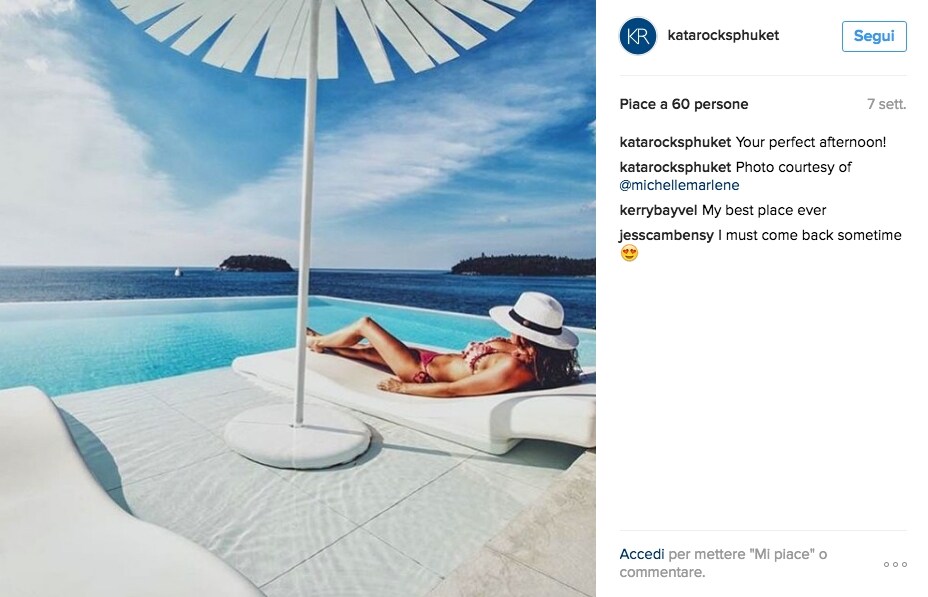Click the poolside photo of the sunbathing woman
Viewport: 928px width, 597px height.
tap(298, 298)
